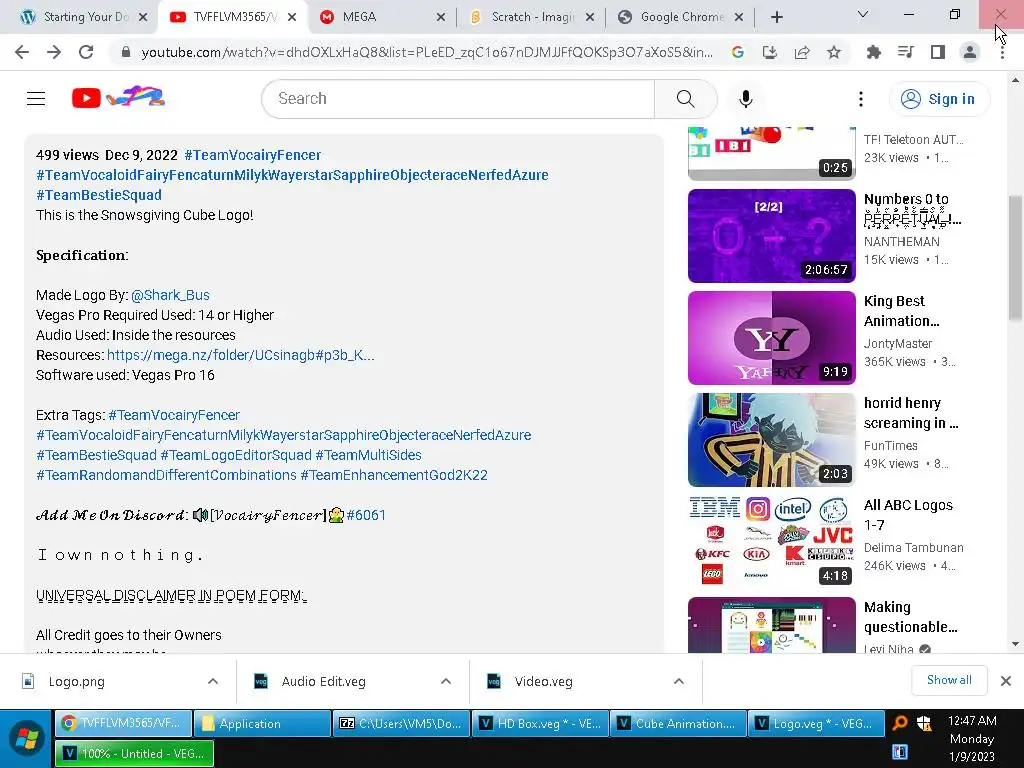Open the mega.nz resources folder link
The width and height of the screenshot is (1024, 768).
coord(240,355)
